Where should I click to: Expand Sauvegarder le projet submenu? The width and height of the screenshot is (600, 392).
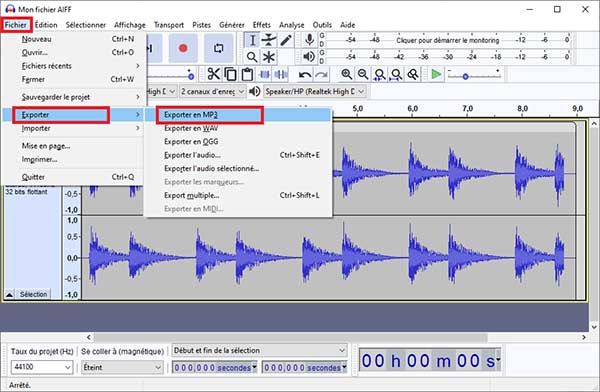point(73,97)
